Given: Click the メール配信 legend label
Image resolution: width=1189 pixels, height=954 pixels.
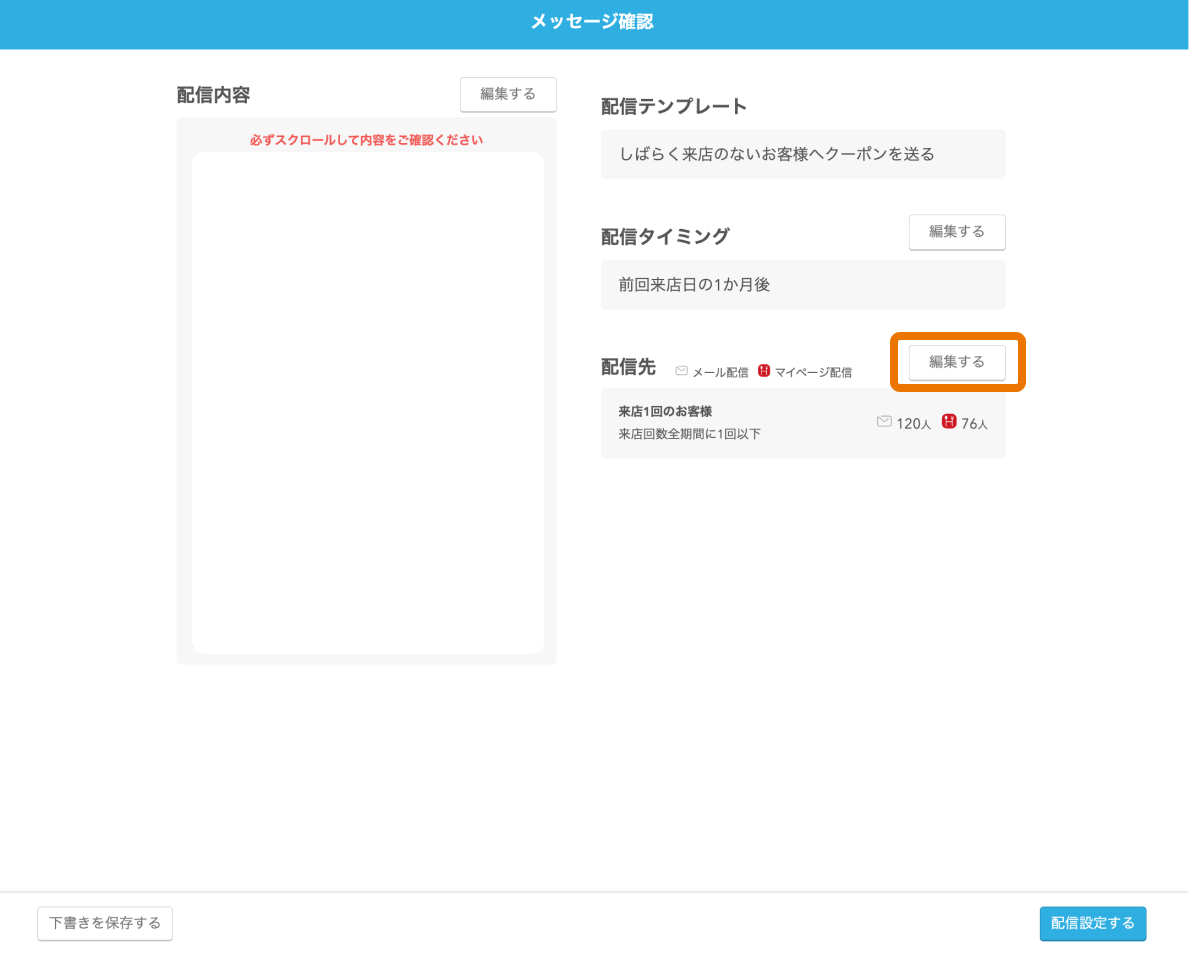Looking at the screenshot, I should tap(720, 372).
